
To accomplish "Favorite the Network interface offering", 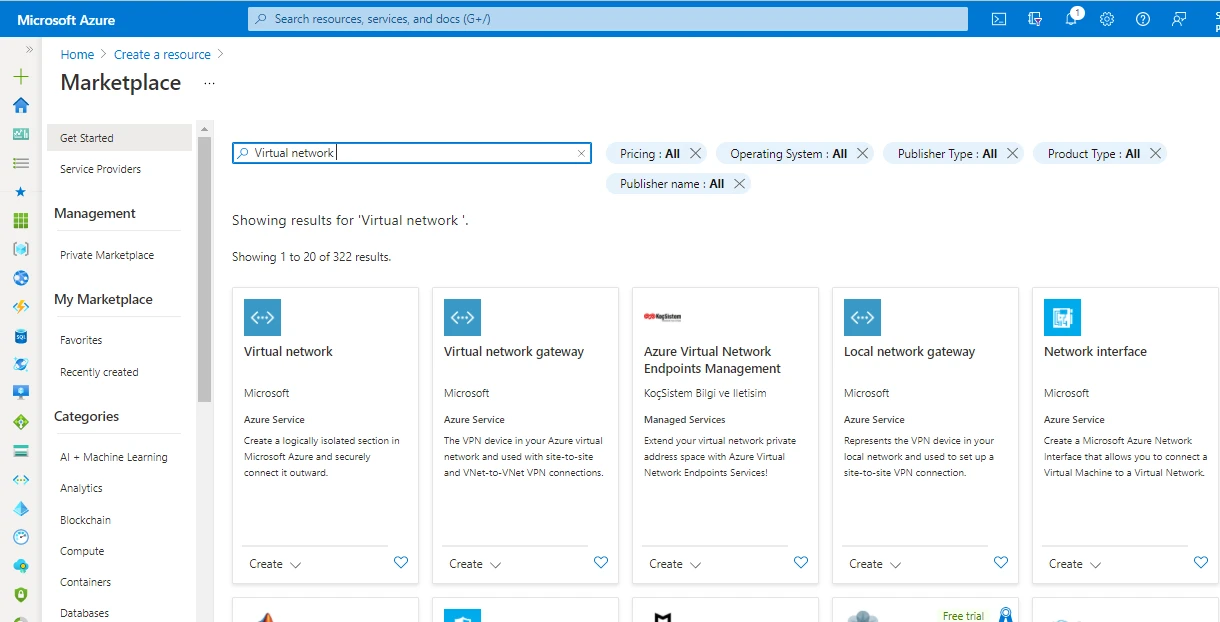I will 1201,562.
